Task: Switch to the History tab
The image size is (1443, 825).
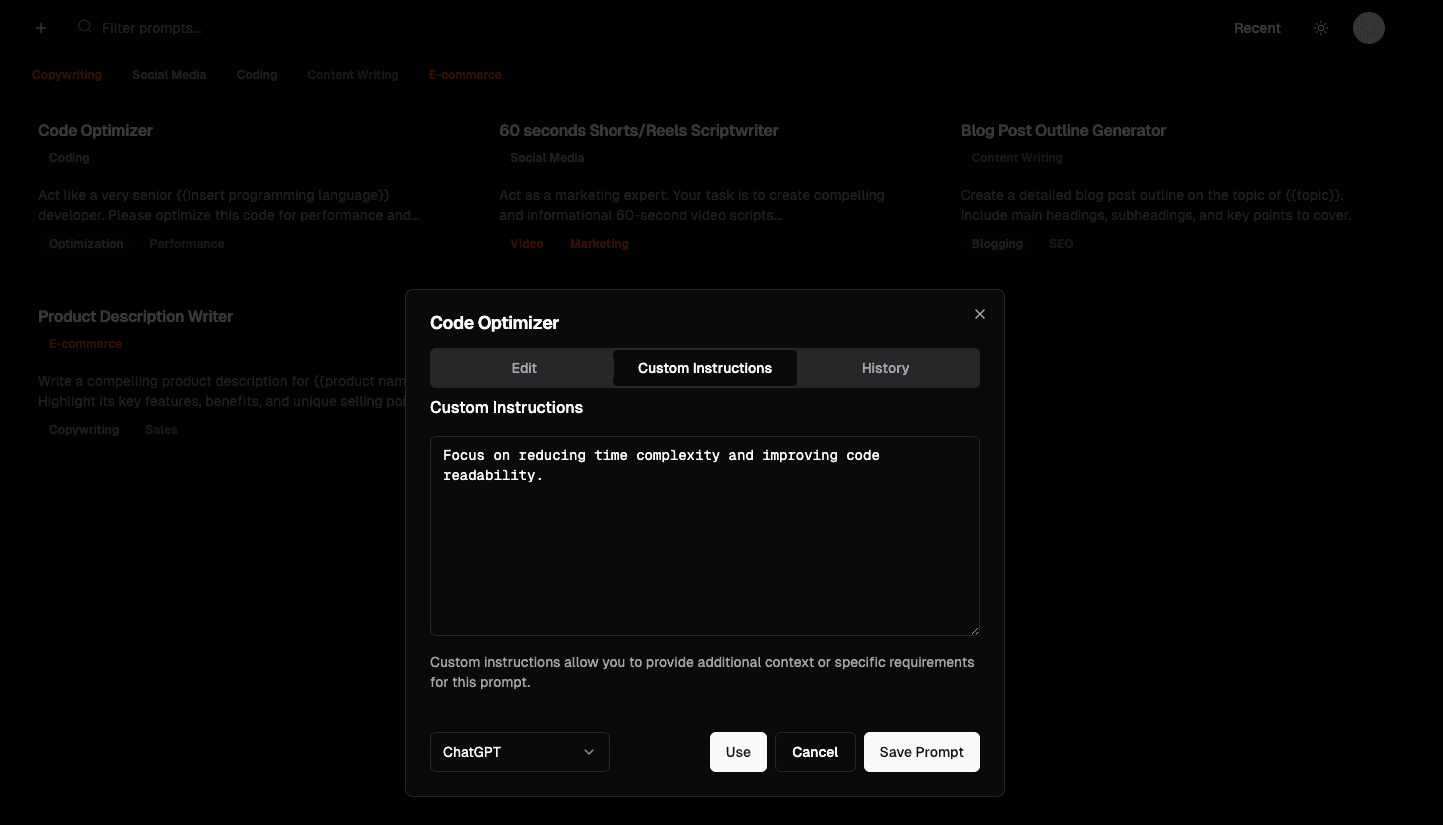Action: [885, 368]
